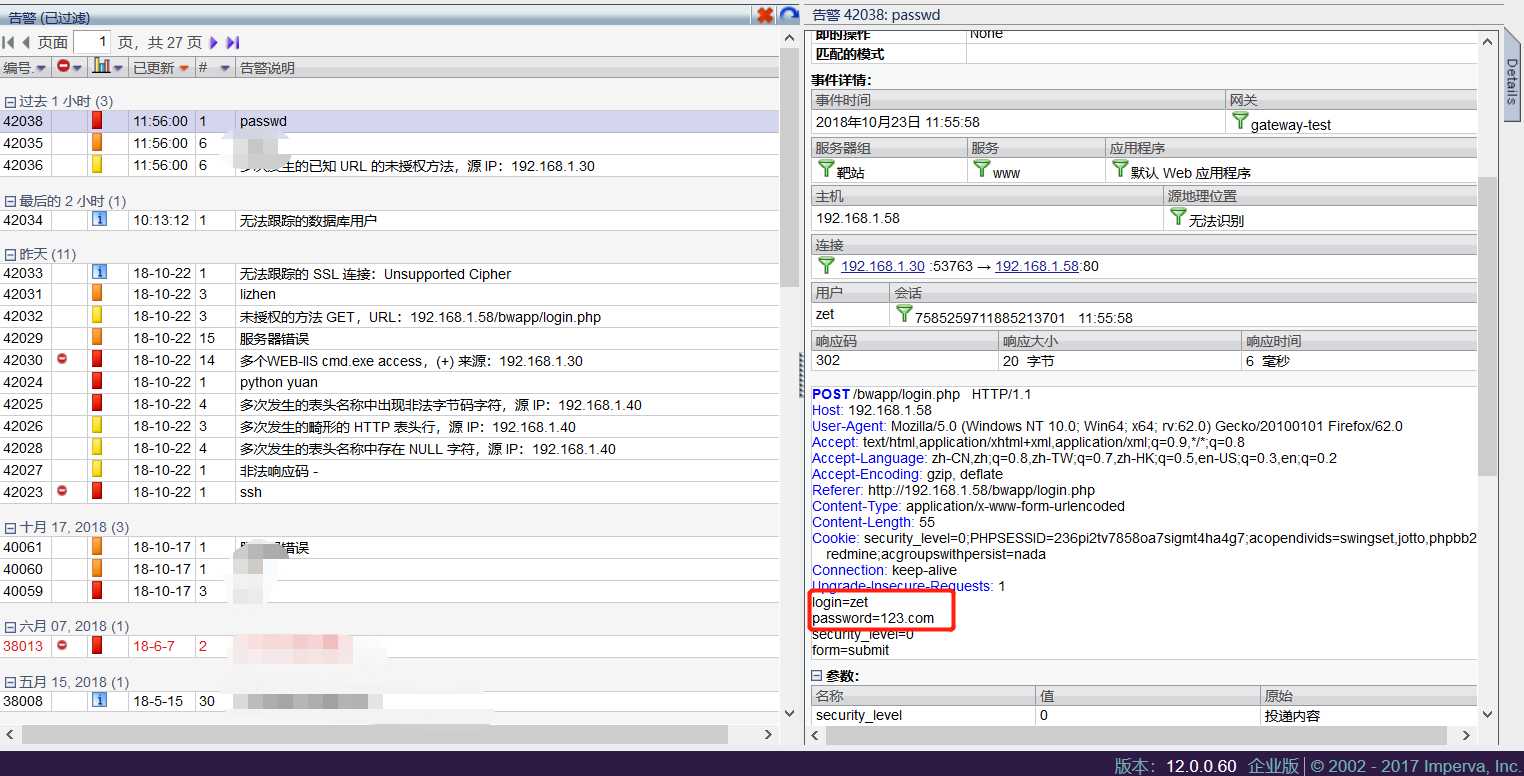Open the 编号 column dropdown
1524x776 pixels.
tap(41, 68)
